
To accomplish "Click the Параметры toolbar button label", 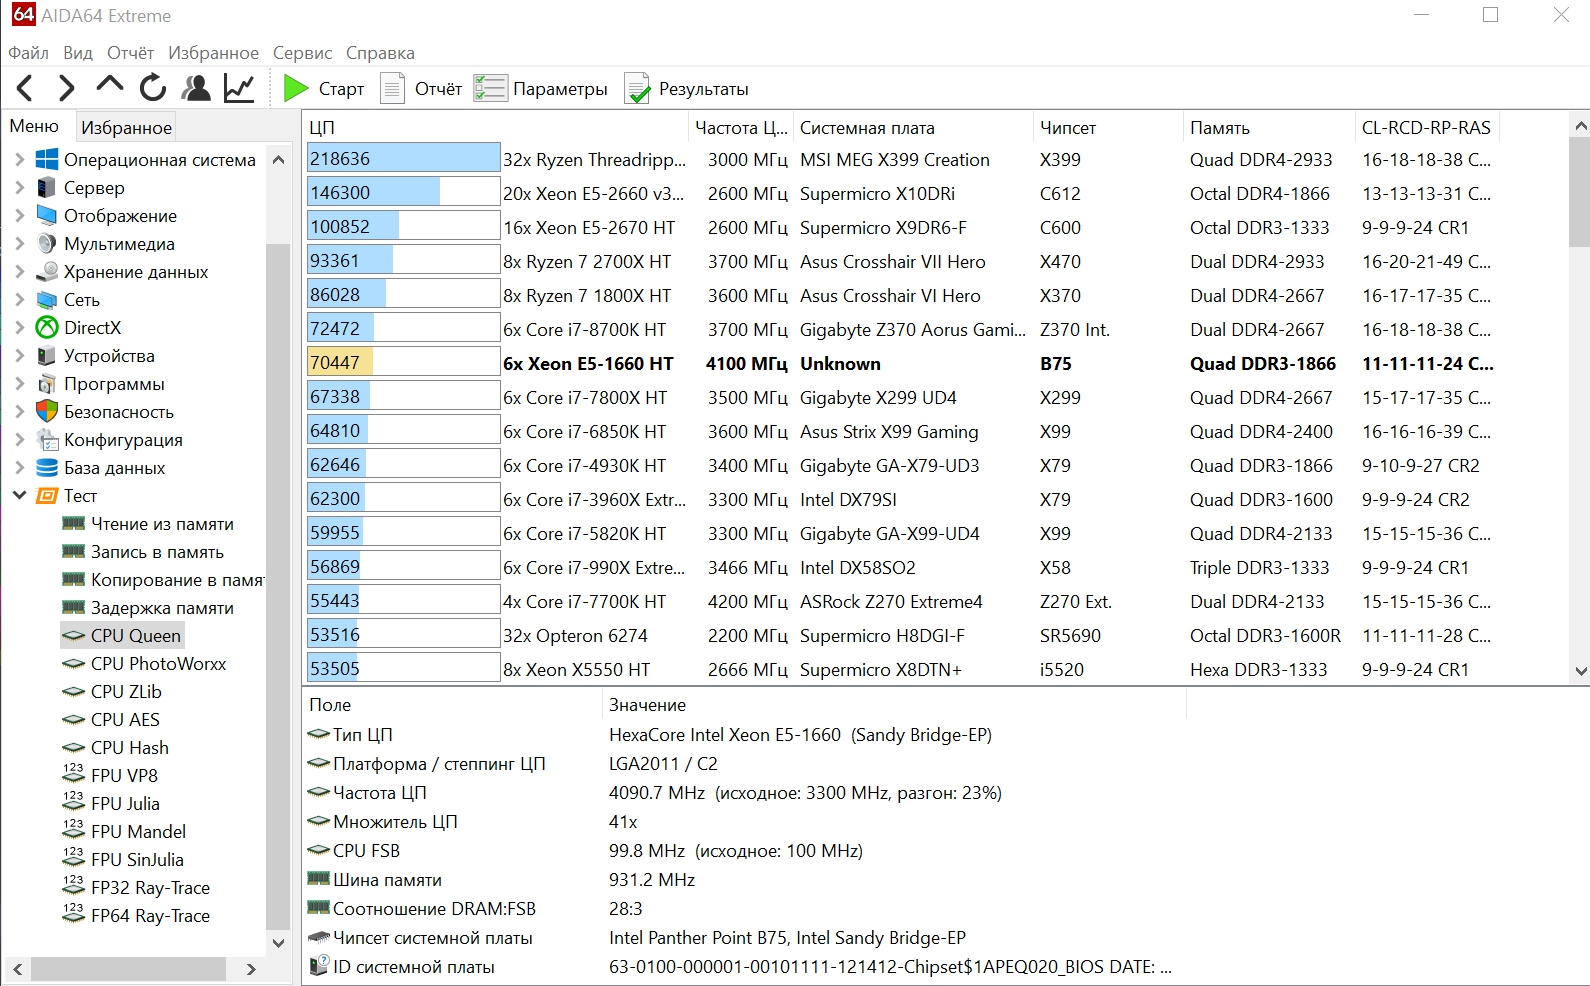I will pos(560,89).
